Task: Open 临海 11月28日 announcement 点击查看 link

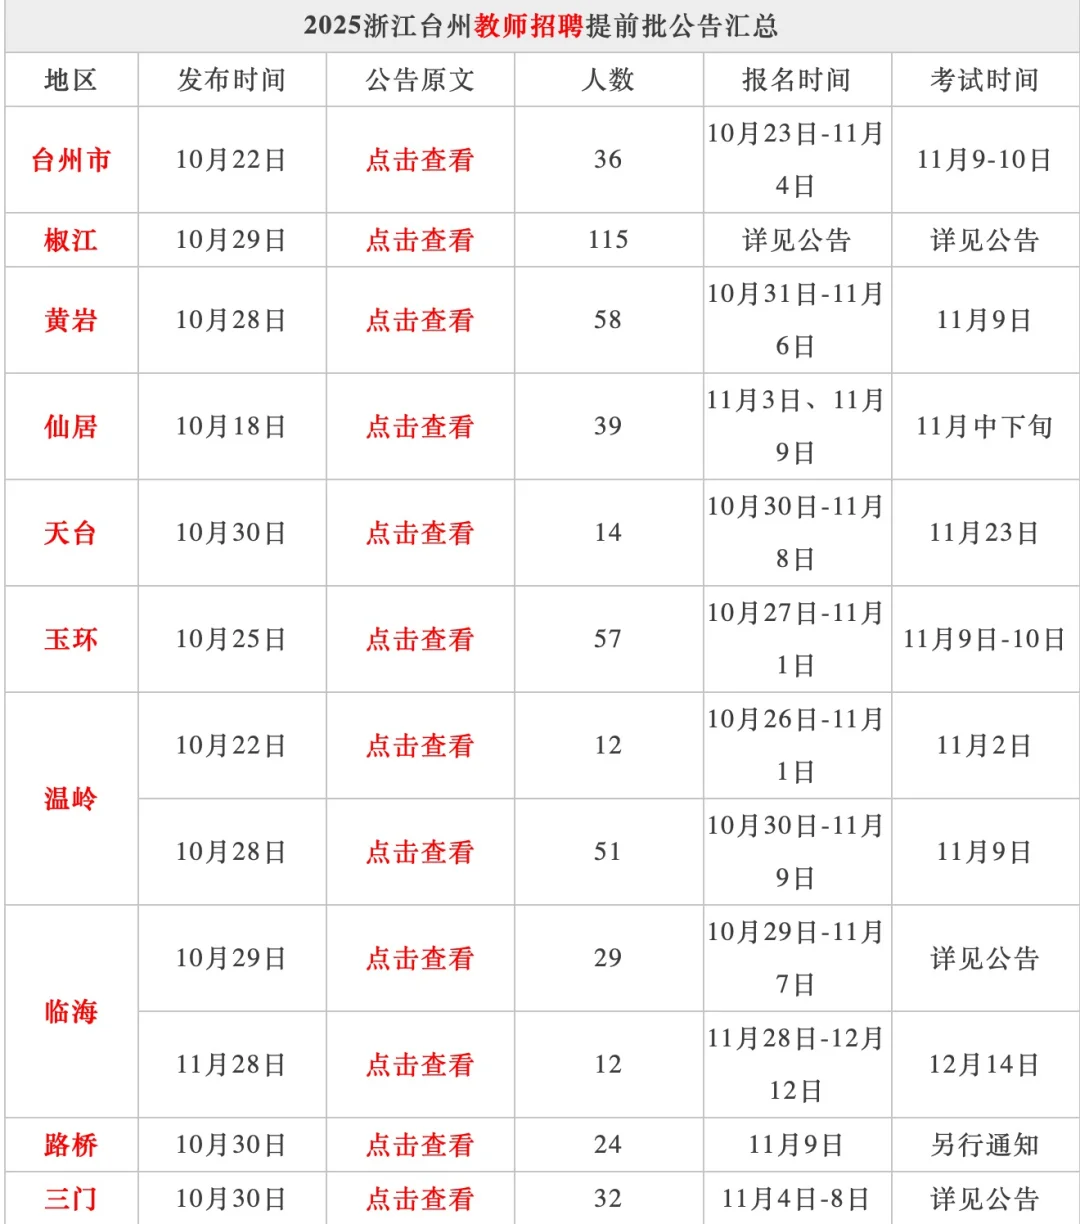Action: [420, 1065]
